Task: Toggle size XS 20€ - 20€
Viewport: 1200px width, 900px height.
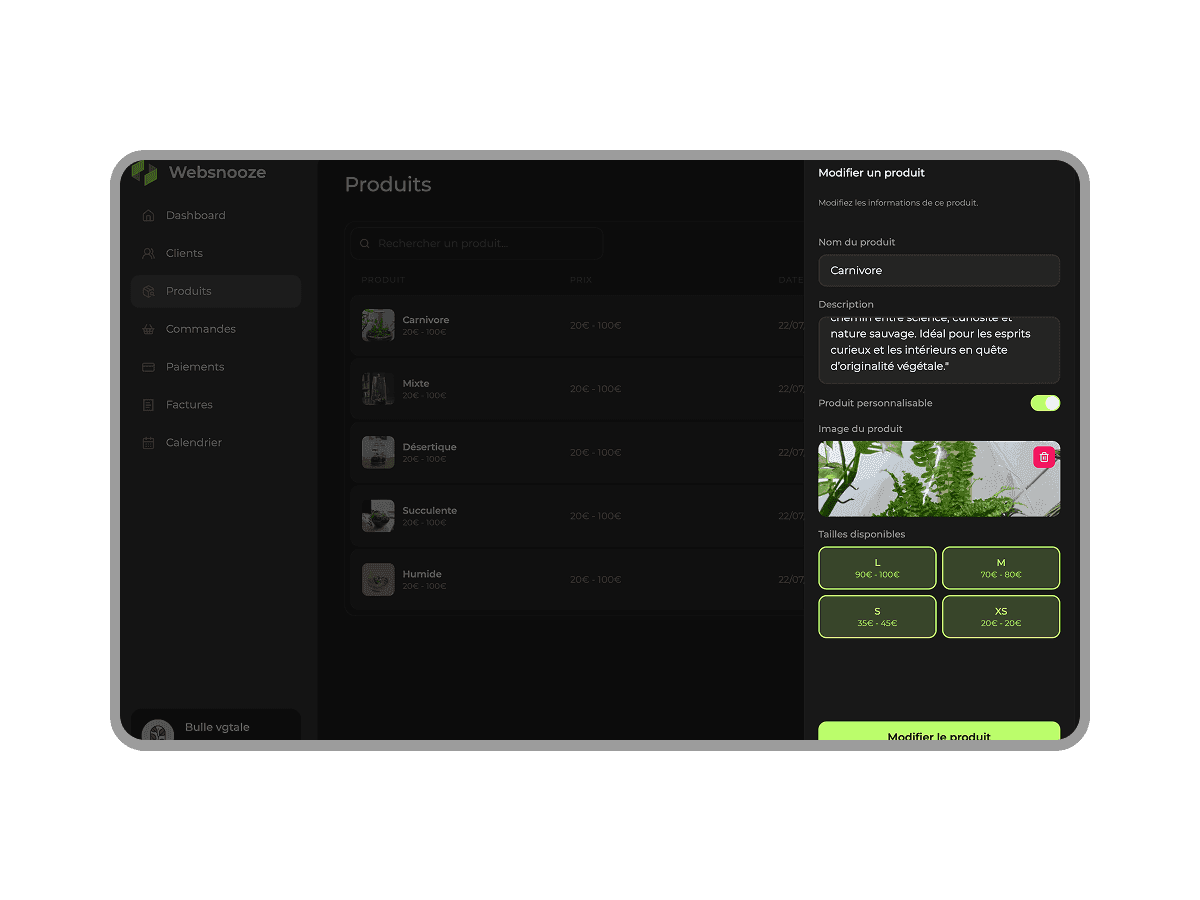Action: (1001, 617)
